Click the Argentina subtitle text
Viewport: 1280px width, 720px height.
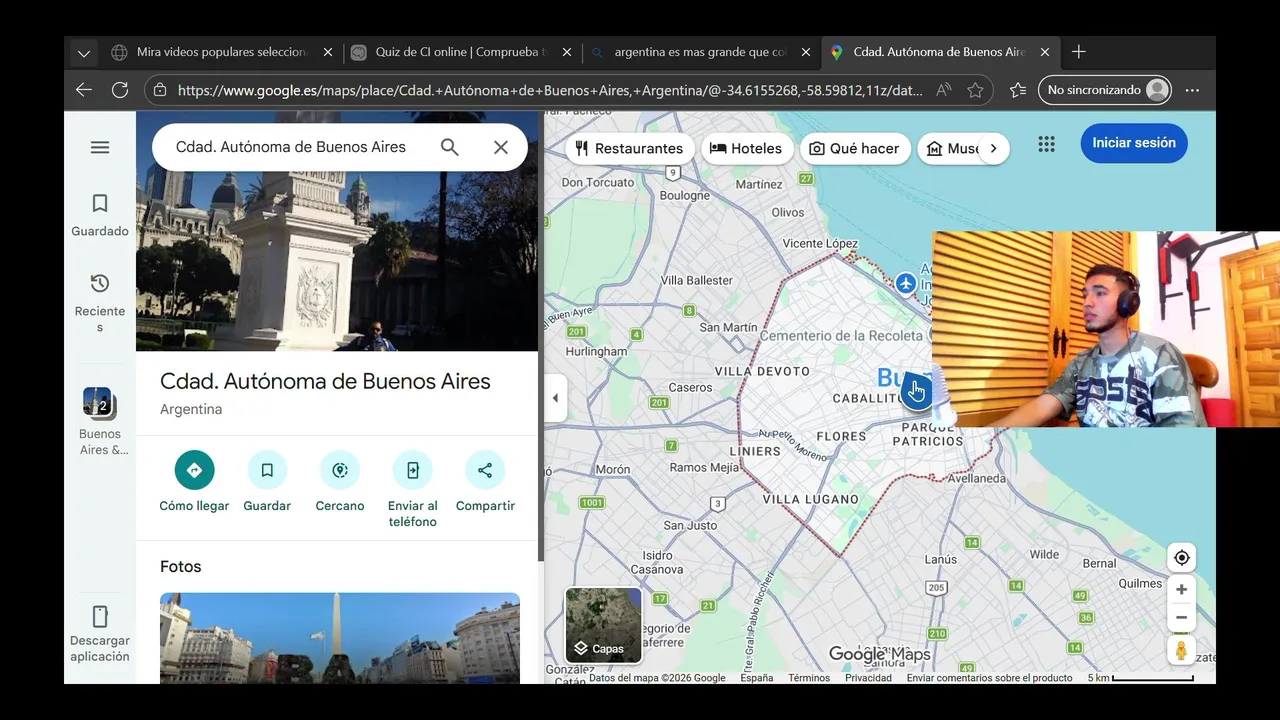point(191,409)
